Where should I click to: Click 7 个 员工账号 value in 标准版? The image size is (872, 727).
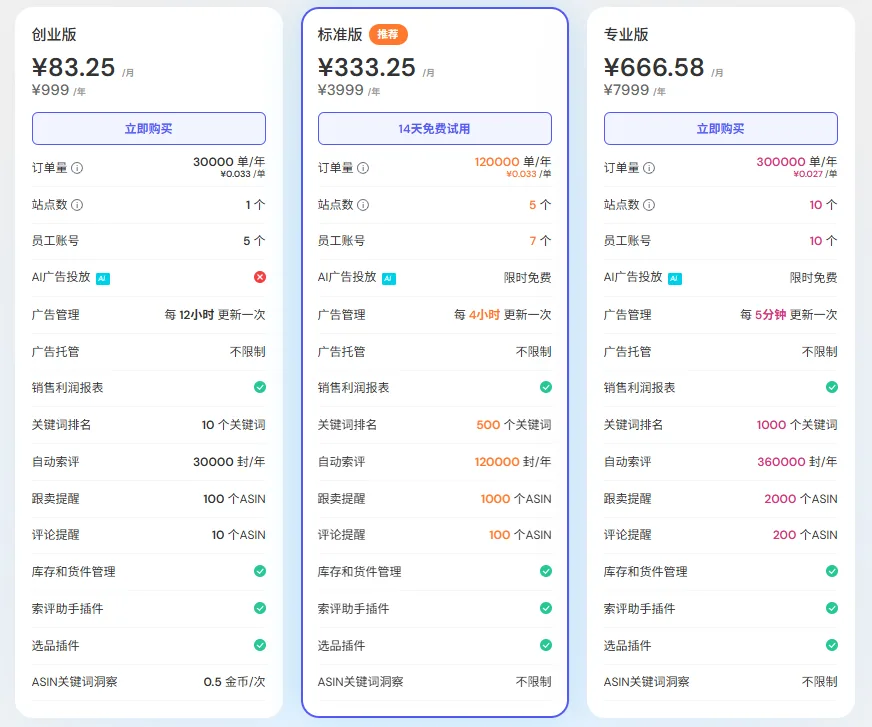click(540, 241)
